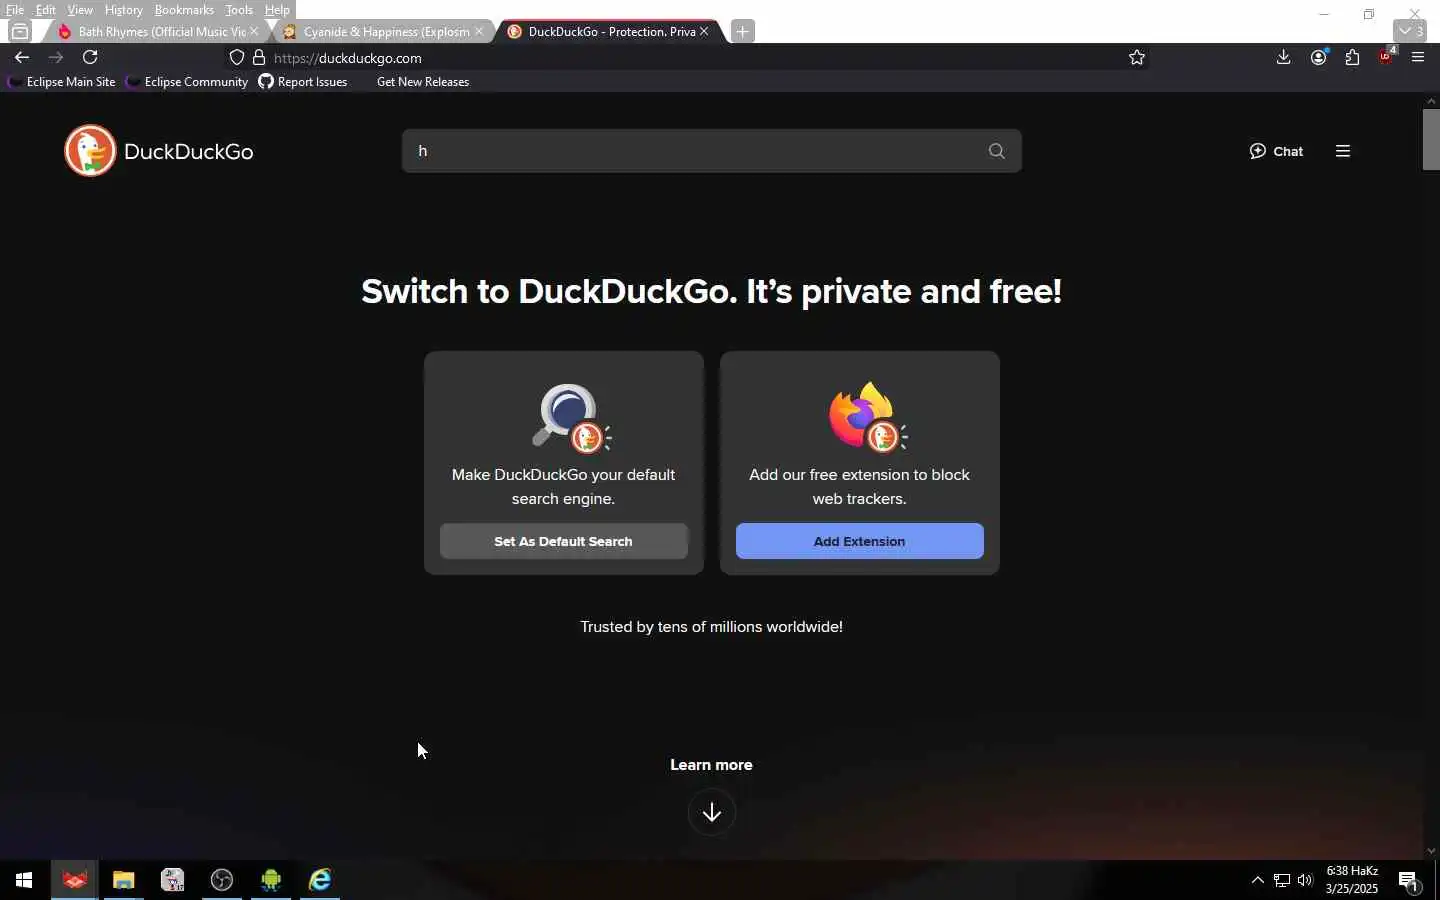1440x900 pixels.
Task: Open the red browser app in taskbar
Action: tap(74, 880)
